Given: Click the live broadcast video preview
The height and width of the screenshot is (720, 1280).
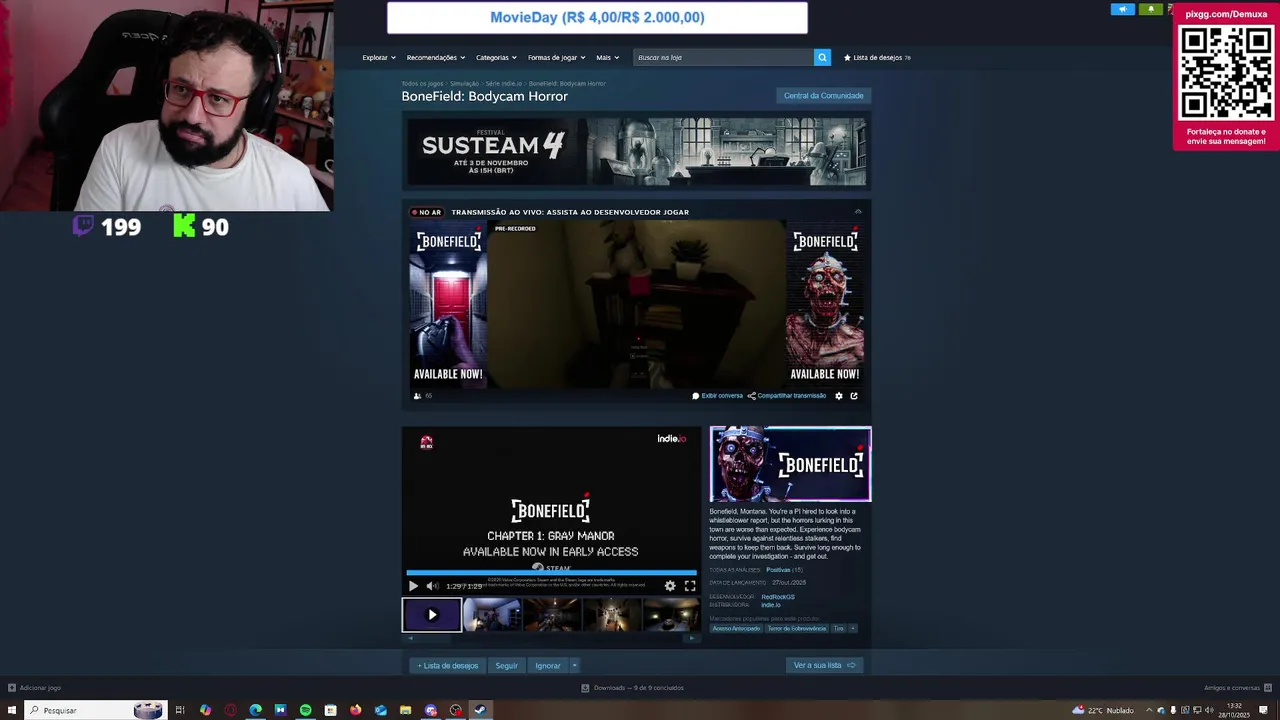Looking at the screenshot, I should click(x=636, y=304).
